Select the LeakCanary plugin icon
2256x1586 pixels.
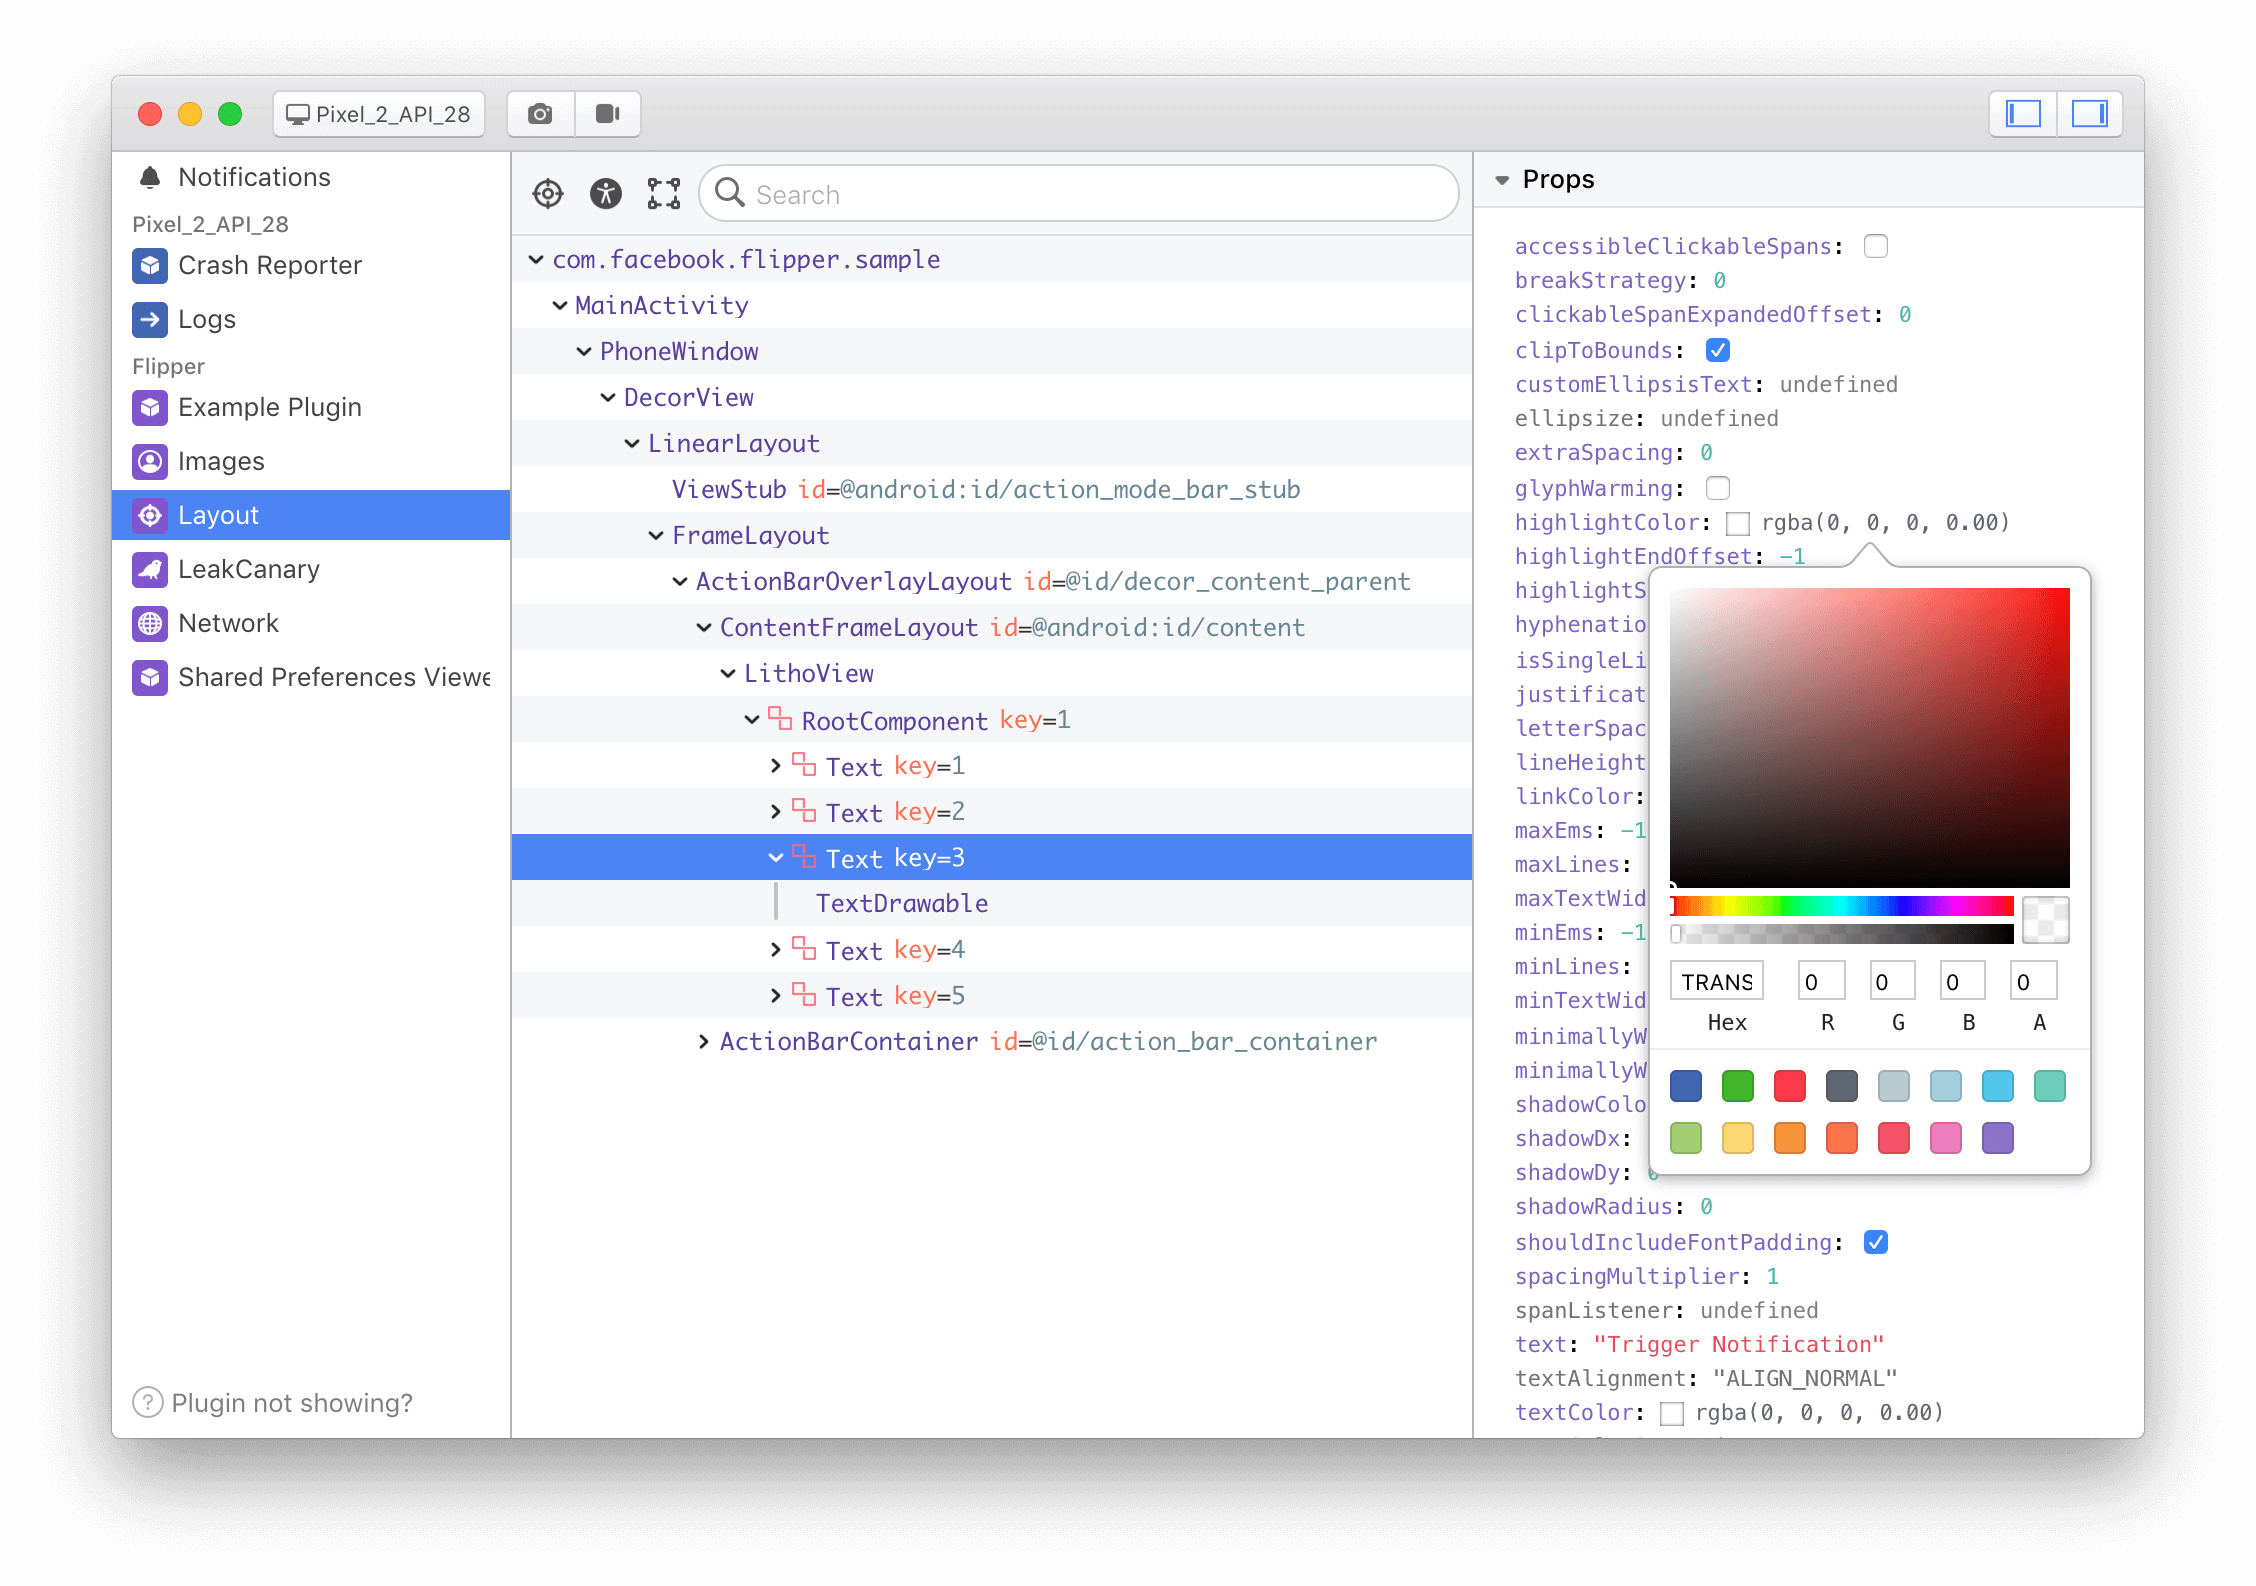click(151, 570)
